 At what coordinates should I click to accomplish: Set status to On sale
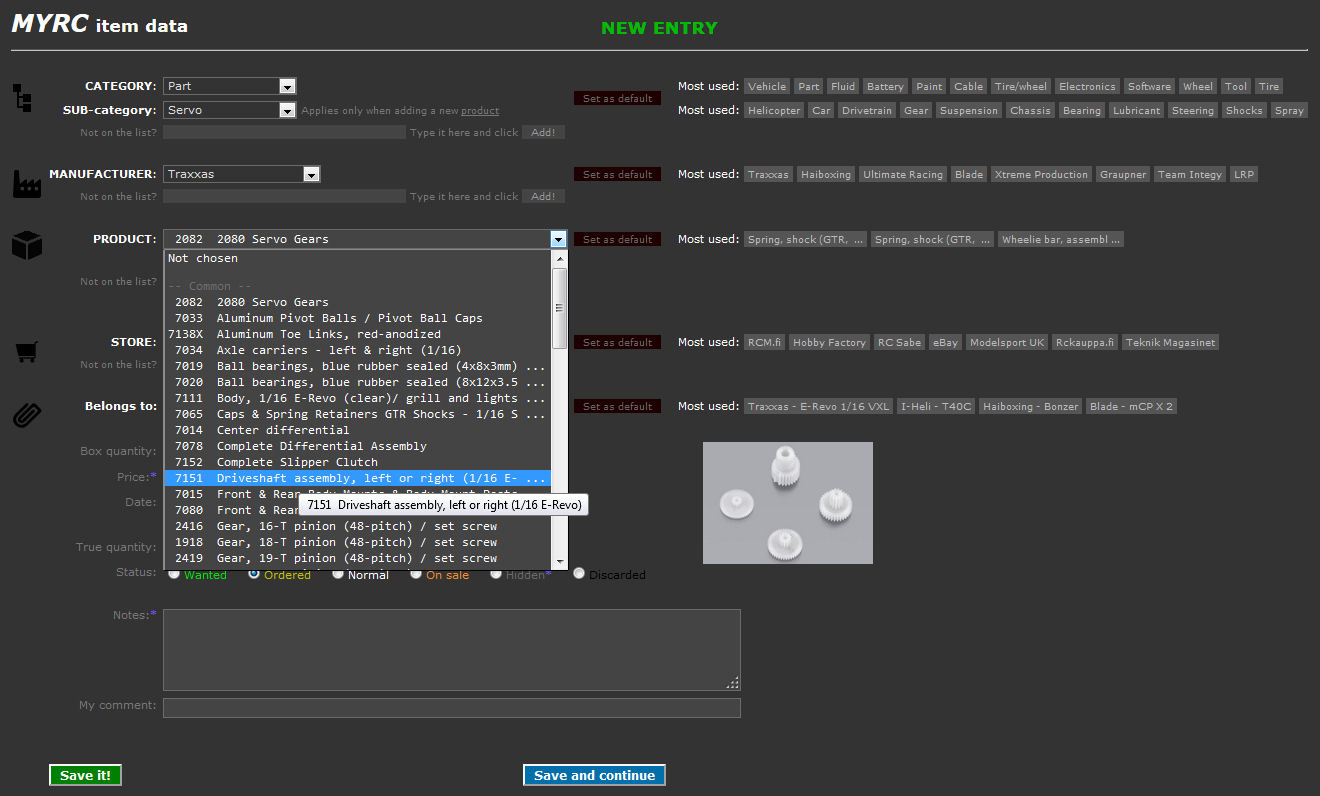pos(416,574)
